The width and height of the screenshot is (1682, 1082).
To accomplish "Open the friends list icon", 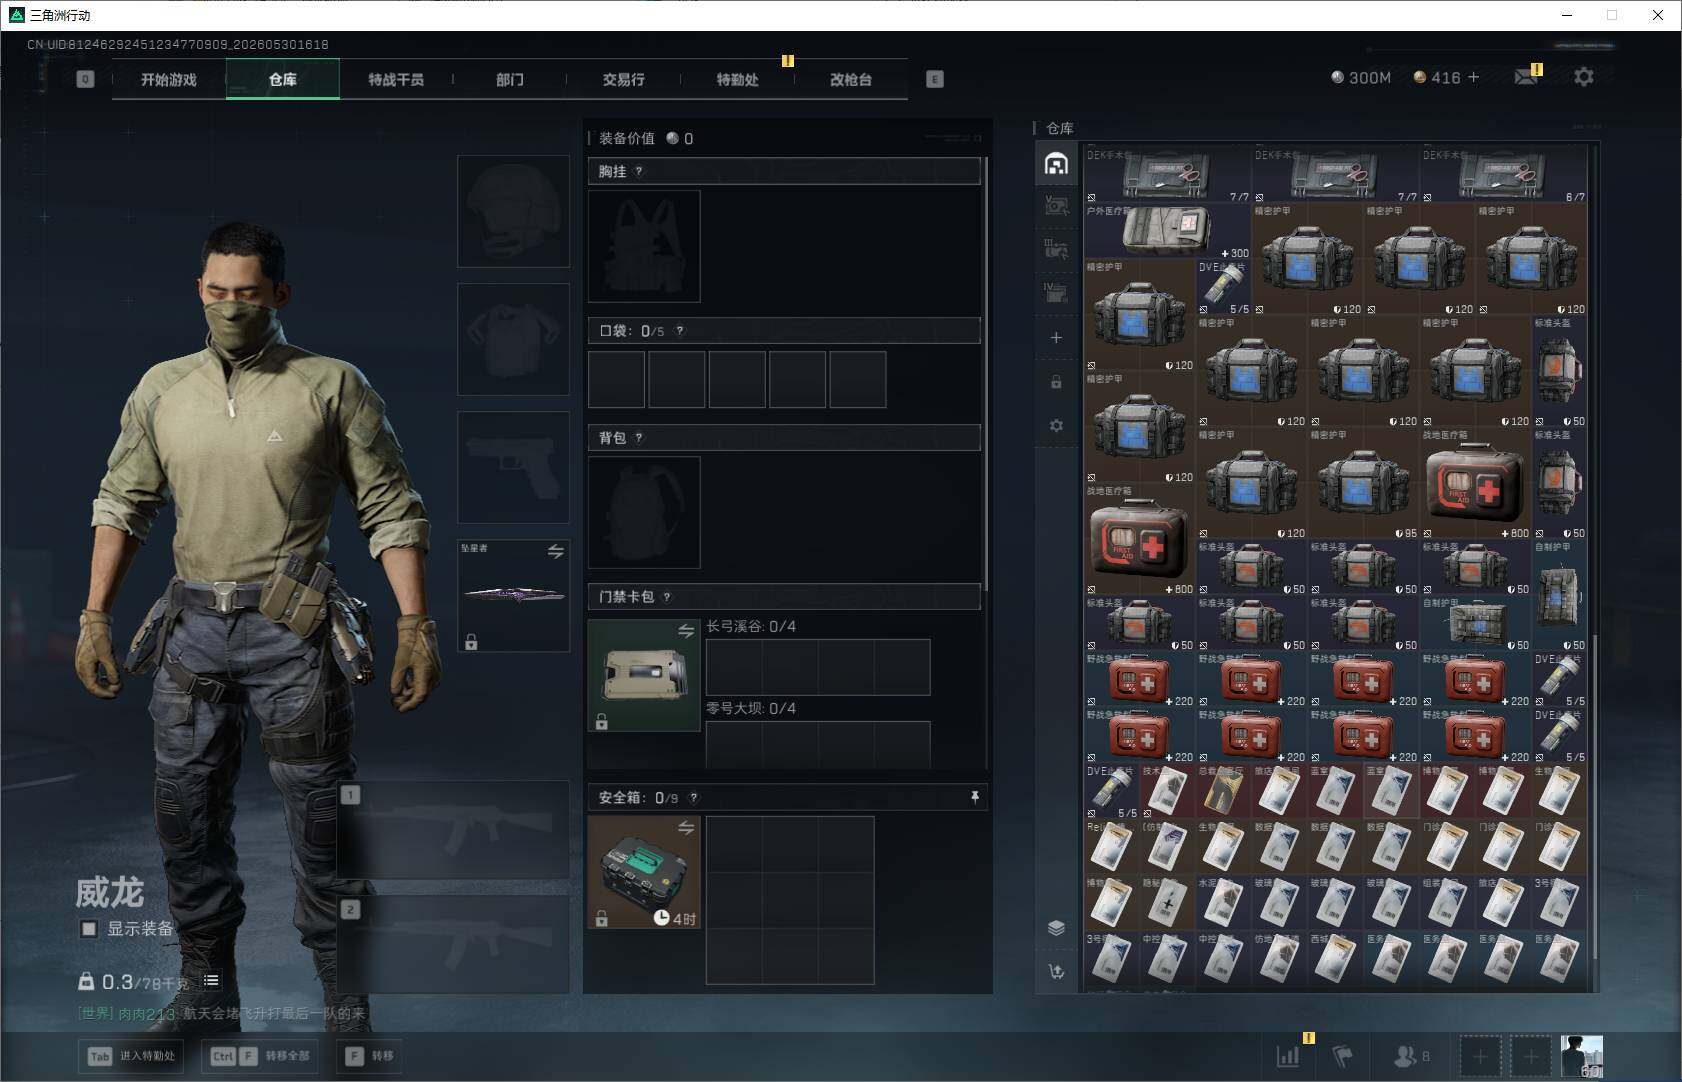I will (1411, 1055).
